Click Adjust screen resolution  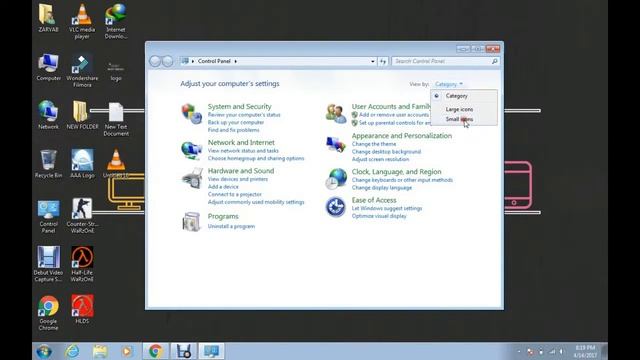(380, 160)
